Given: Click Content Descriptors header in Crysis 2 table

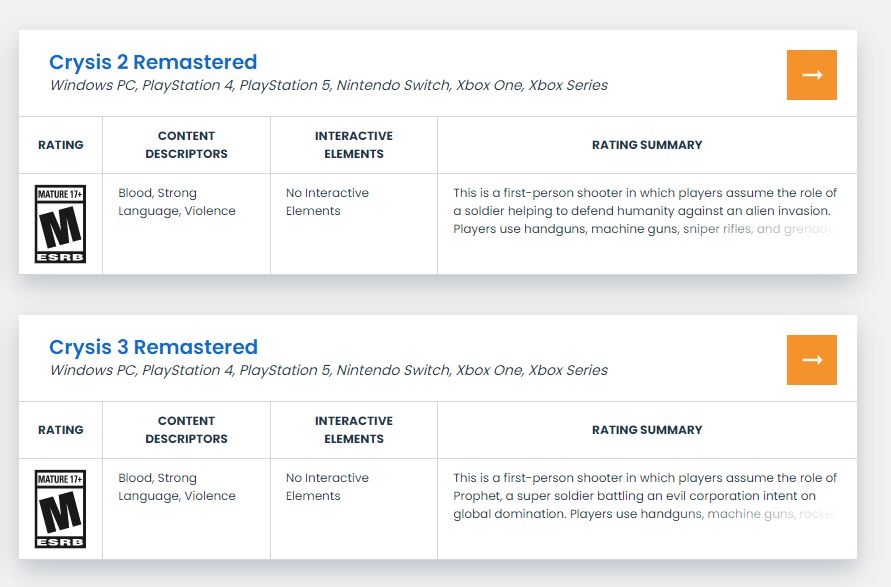Looking at the screenshot, I should pos(186,145).
